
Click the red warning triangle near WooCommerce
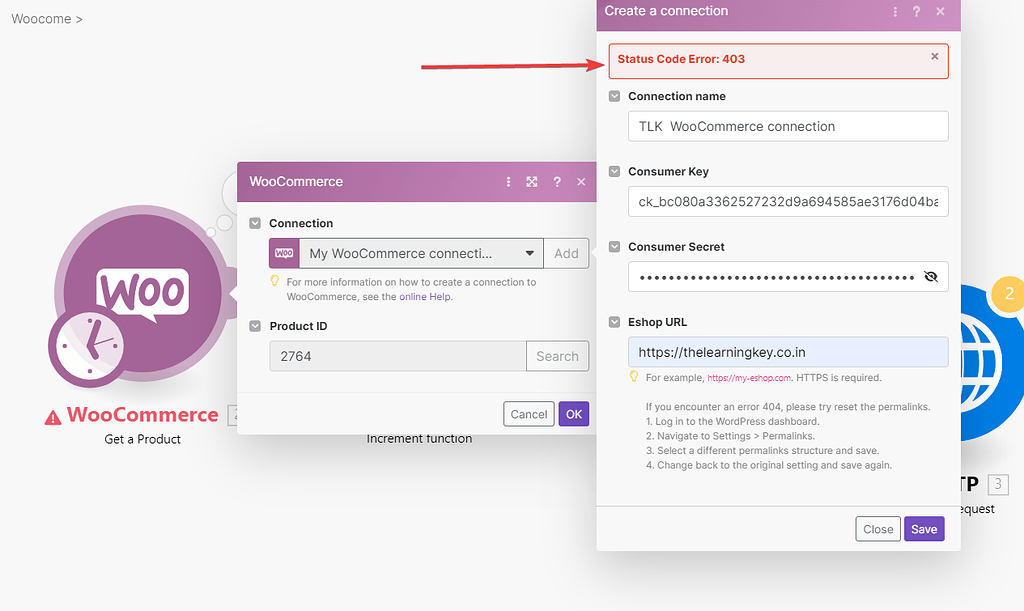[x=53, y=417]
